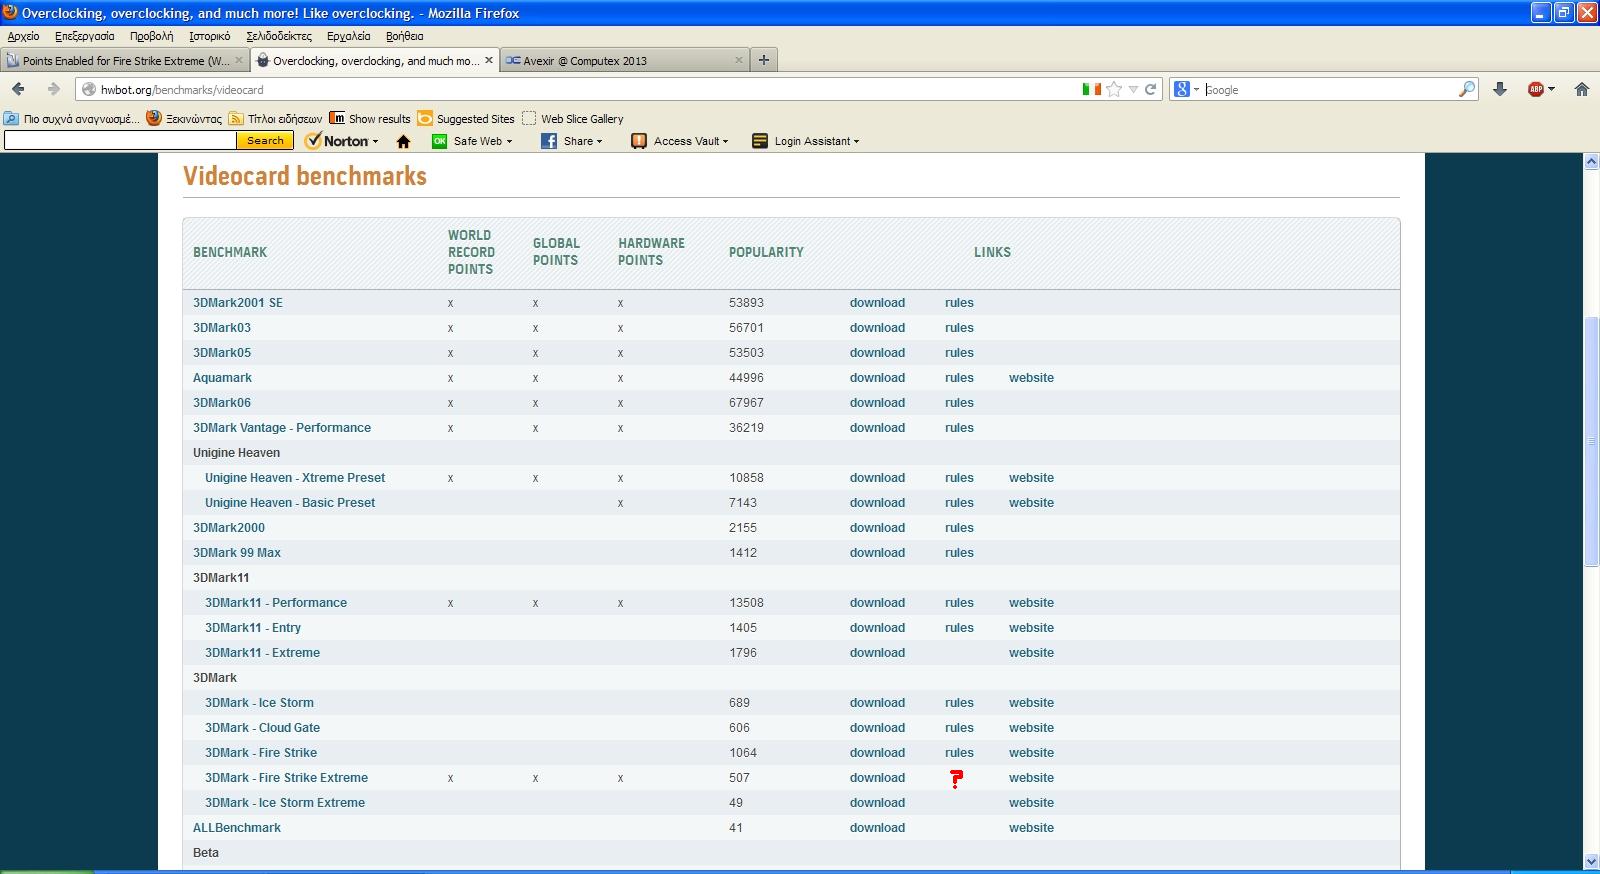Open the 3DMark Vantage - Performance link
This screenshot has width=1600, height=874.
[x=282, y=428]
